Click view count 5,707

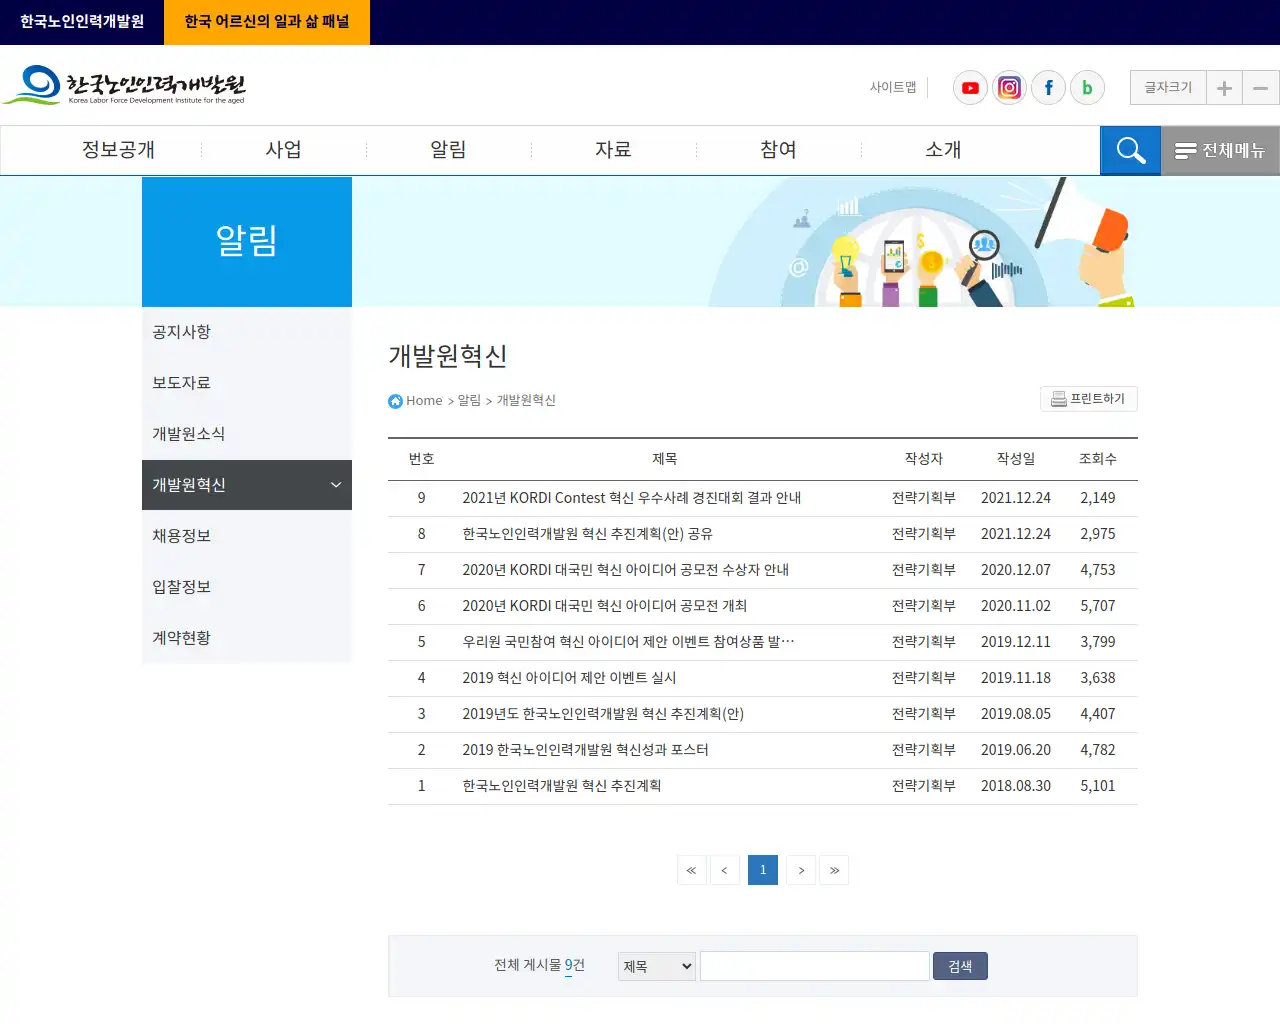(1098, 606)
